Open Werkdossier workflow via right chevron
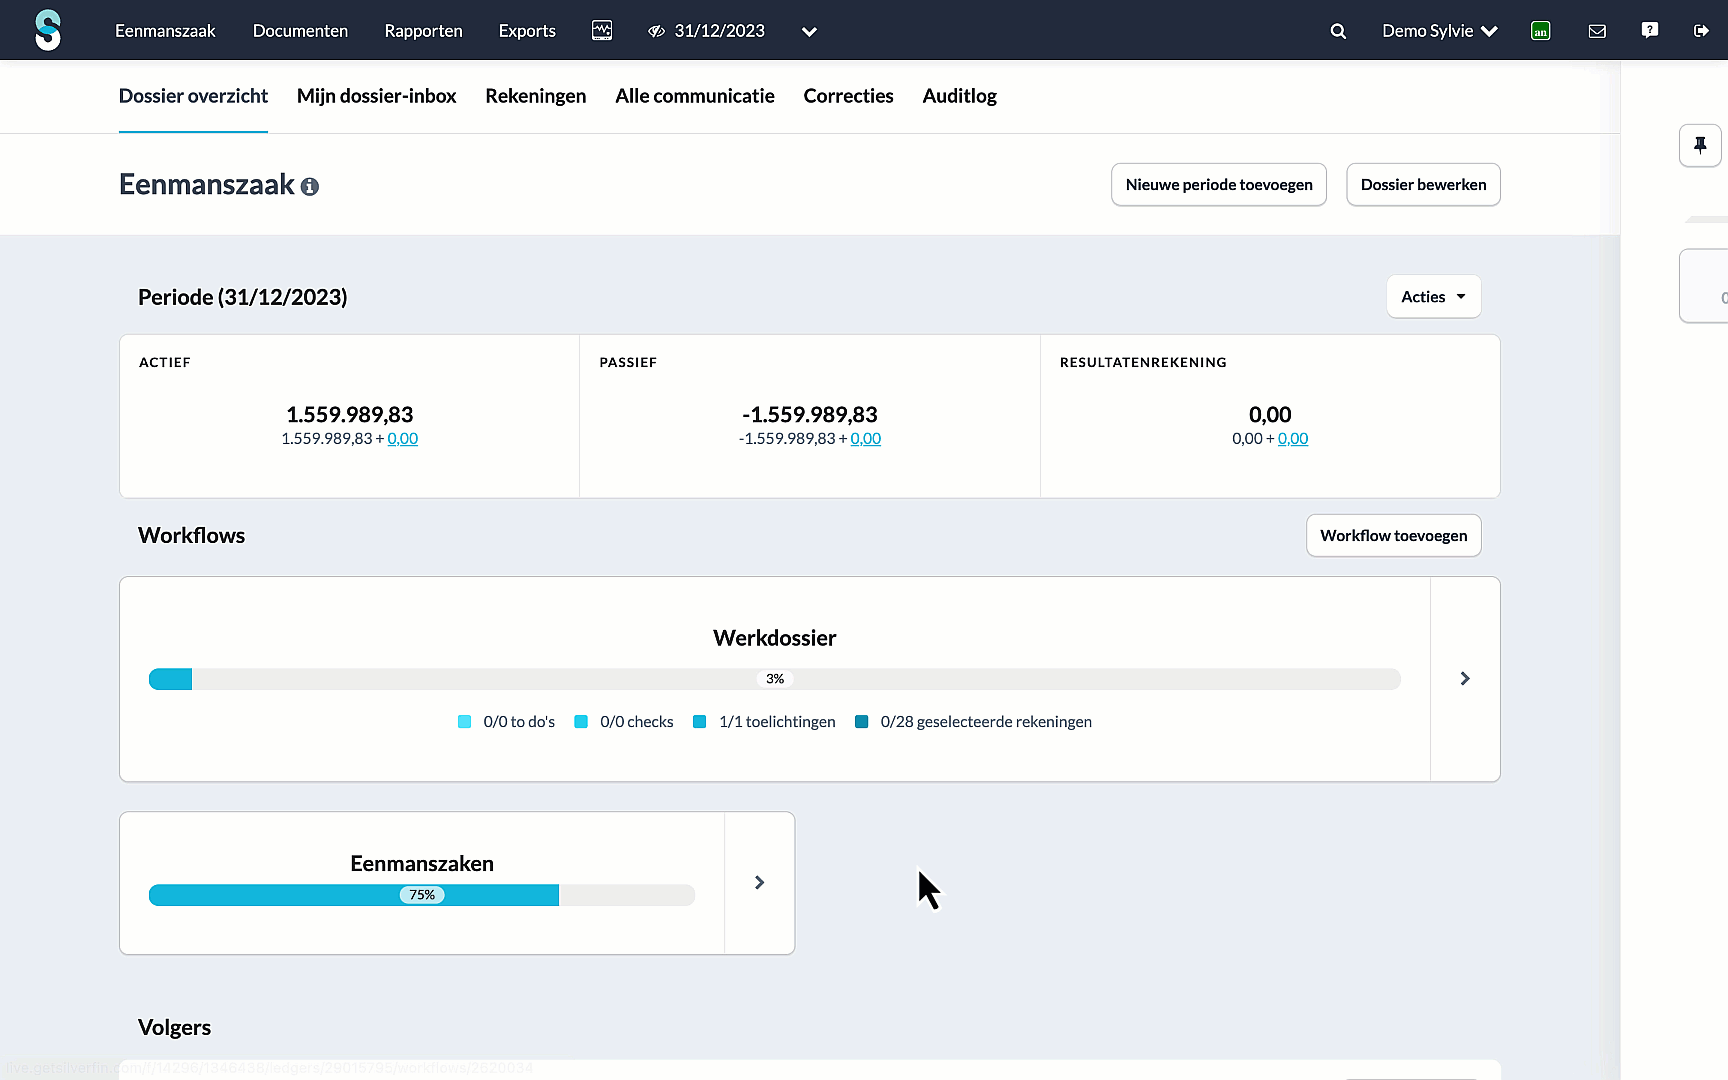This screenshot has height=1080, width=1728. 1465,679
